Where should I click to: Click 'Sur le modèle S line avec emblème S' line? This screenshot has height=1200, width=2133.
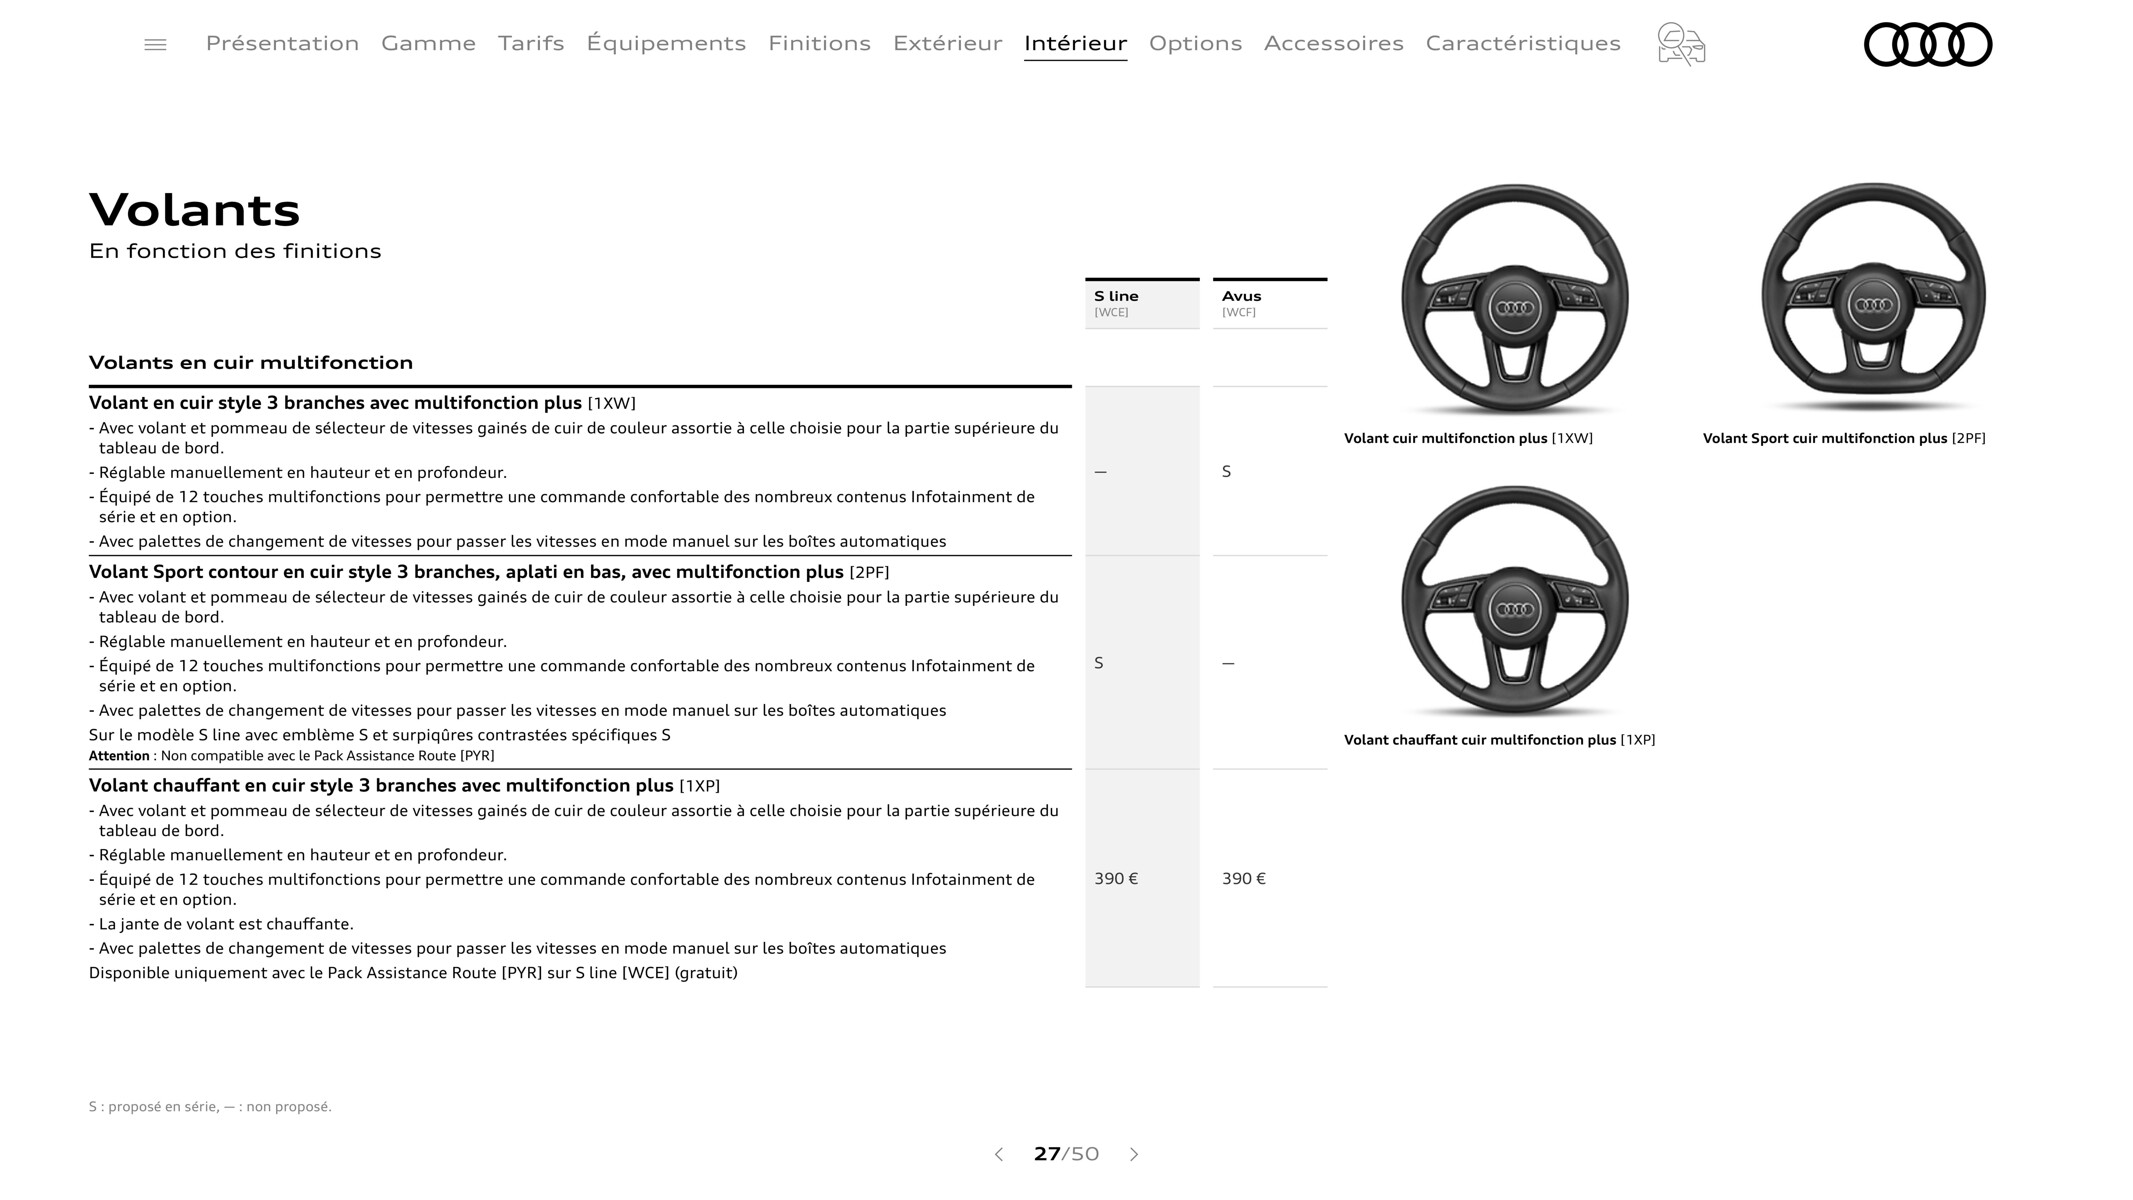(380, 735)
